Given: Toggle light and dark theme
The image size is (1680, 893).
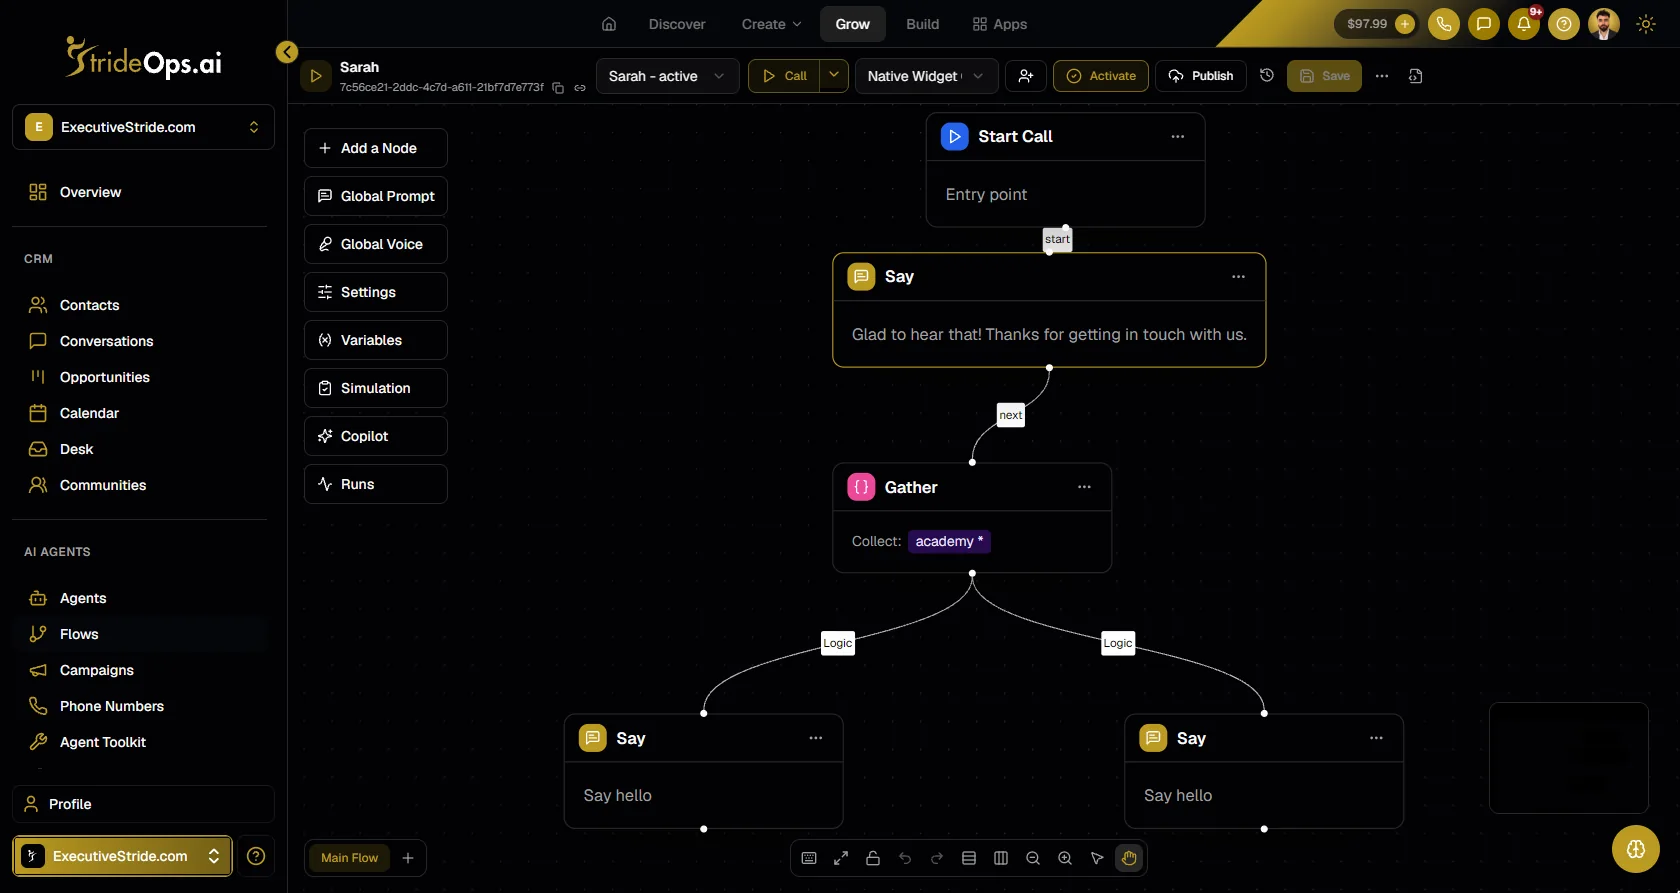Looking at the screenshot, I should [1646, 24].
